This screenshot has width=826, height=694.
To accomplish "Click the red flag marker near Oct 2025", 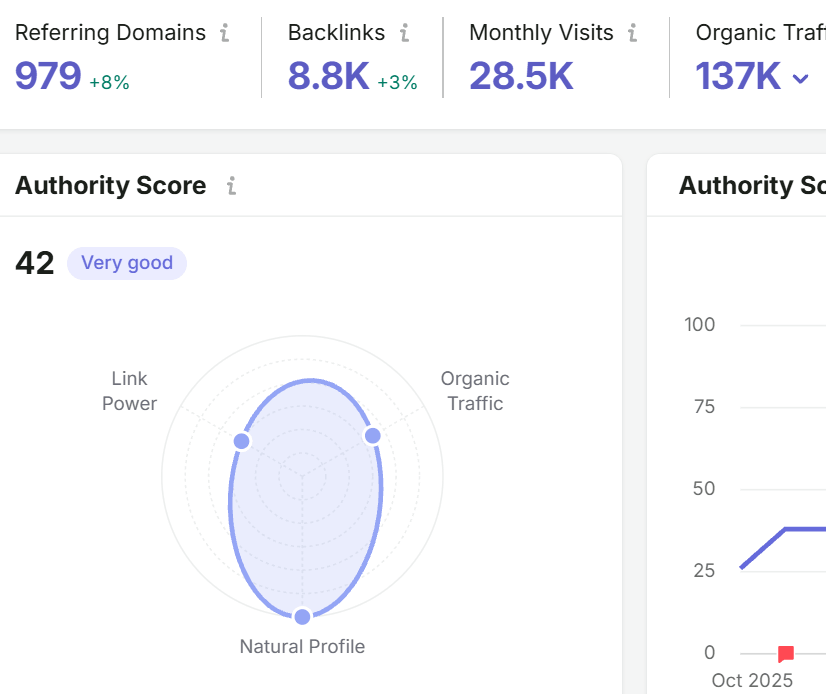I will pos(785,654).
